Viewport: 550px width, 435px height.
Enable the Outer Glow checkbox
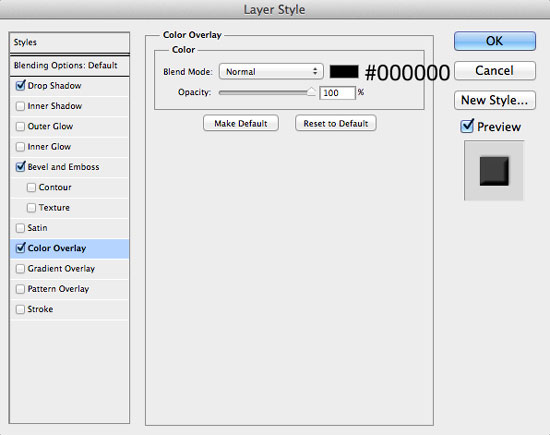click(20, 126)
